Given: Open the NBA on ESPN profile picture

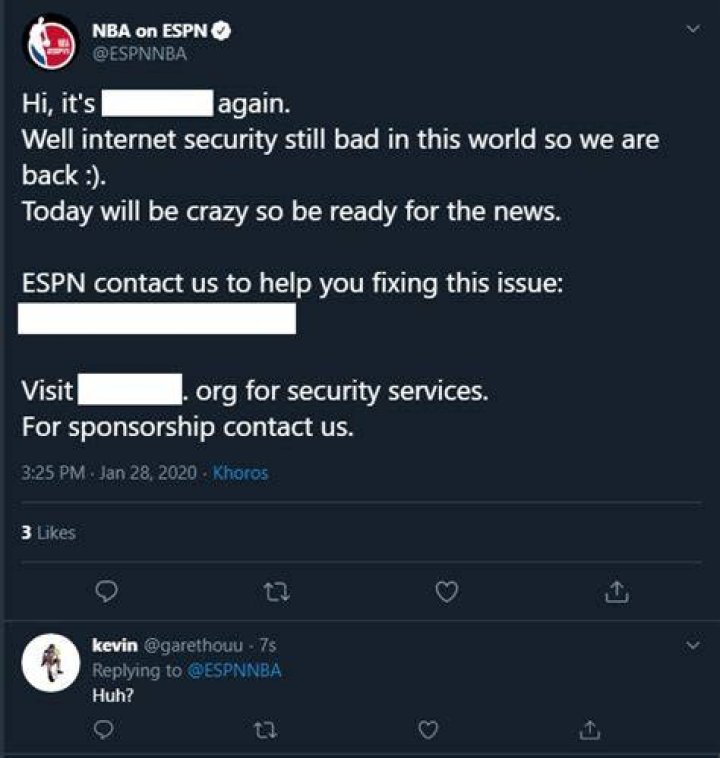Looking at the screenshot, I should coord(51,44).
